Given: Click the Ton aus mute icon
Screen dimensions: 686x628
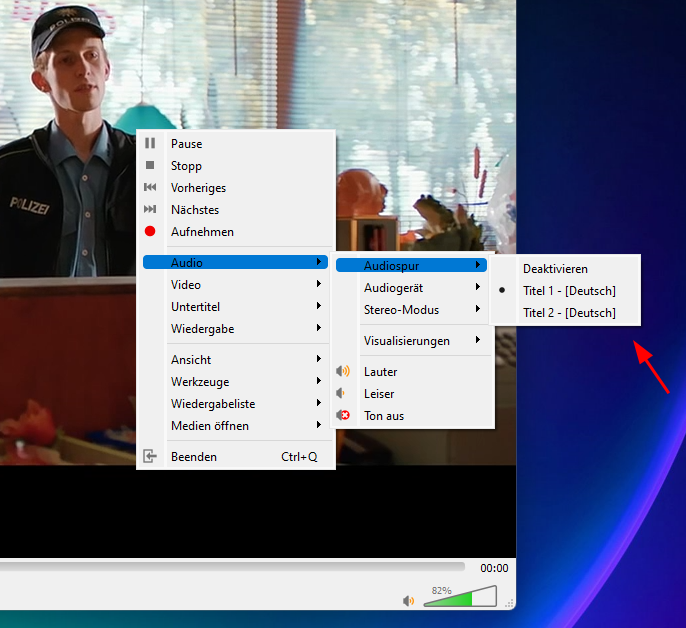Looking at the screenshot, I should pos(343,415).
